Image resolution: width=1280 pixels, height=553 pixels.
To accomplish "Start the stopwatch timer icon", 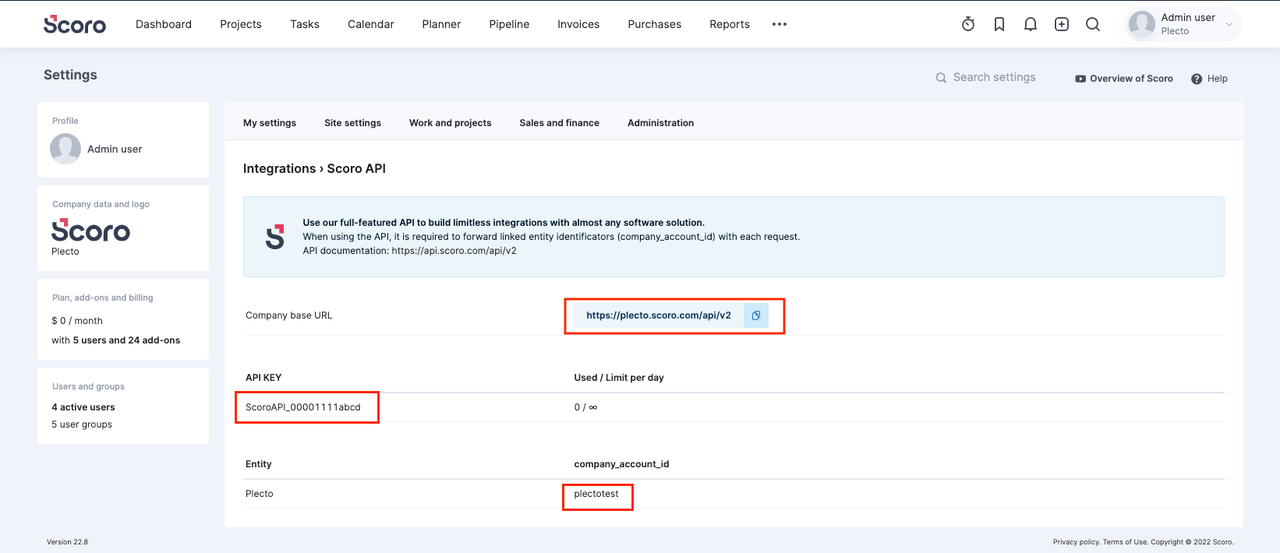I will (968, 24).
